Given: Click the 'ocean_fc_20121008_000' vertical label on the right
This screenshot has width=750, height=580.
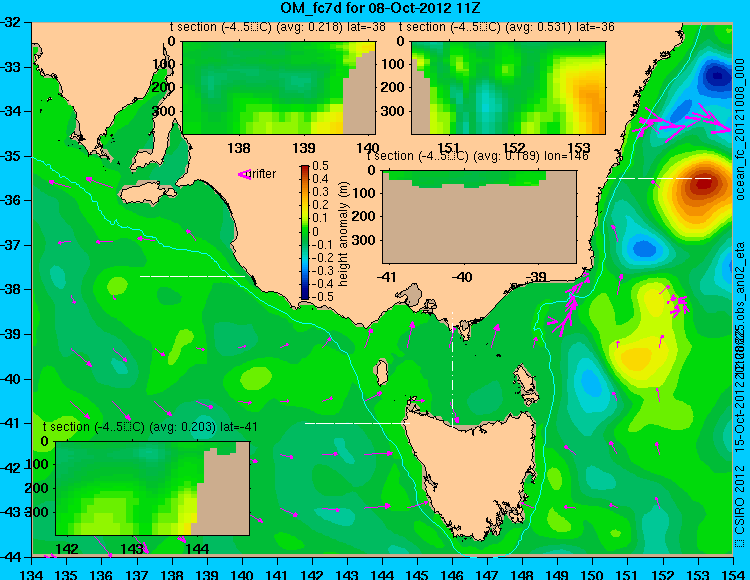Looking at the screenshot, I should click(740, 130).
